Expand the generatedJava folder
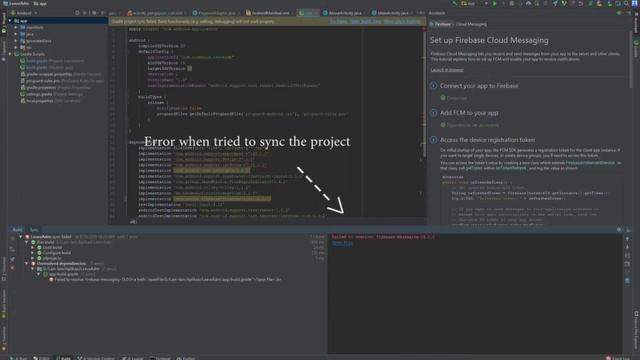This screenshot has width=640, height=360. (16, 41)
